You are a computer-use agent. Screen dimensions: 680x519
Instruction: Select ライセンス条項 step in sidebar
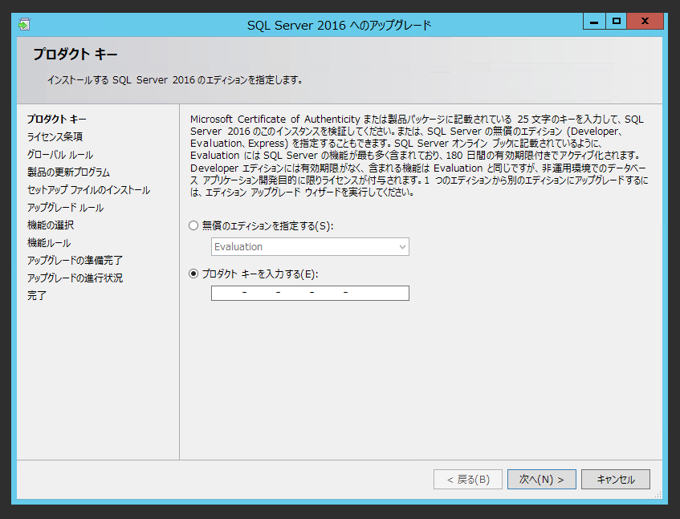tap(55, 137)
